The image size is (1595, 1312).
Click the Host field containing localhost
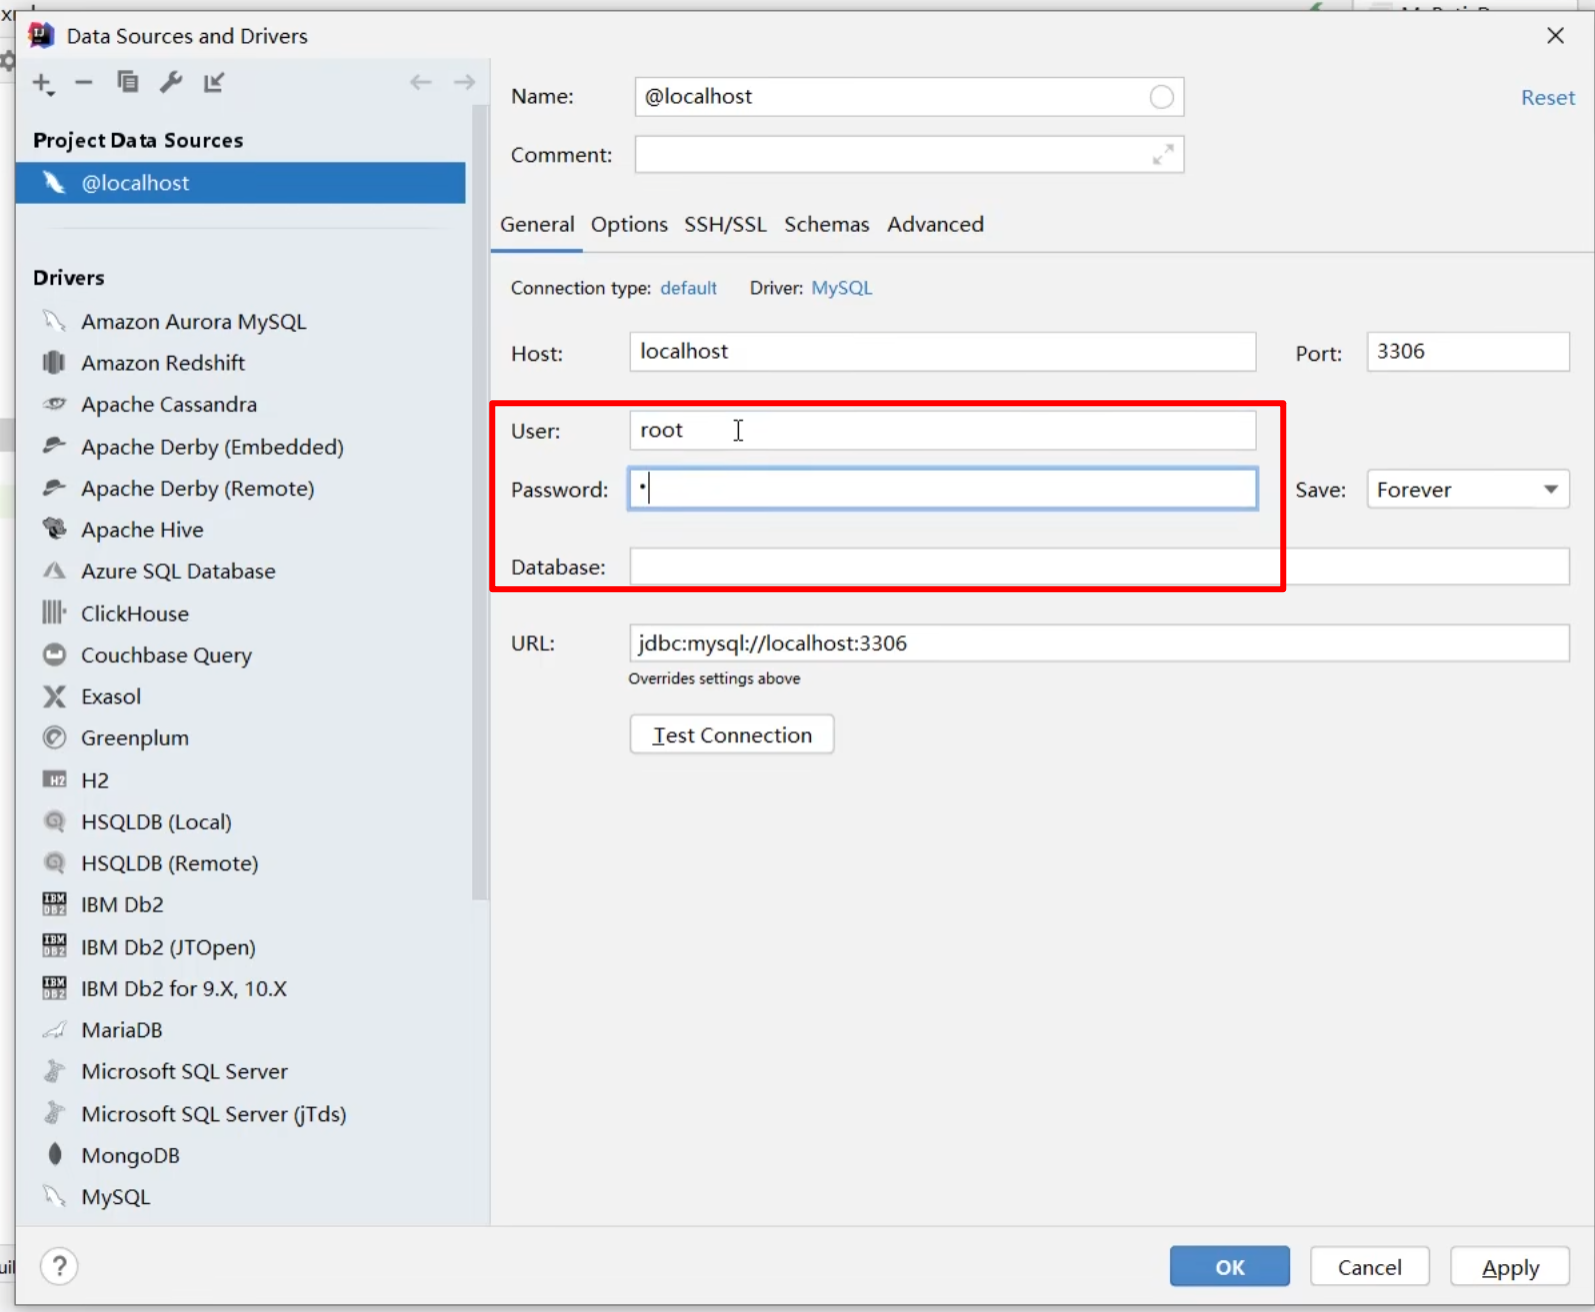tap(942, 352)
